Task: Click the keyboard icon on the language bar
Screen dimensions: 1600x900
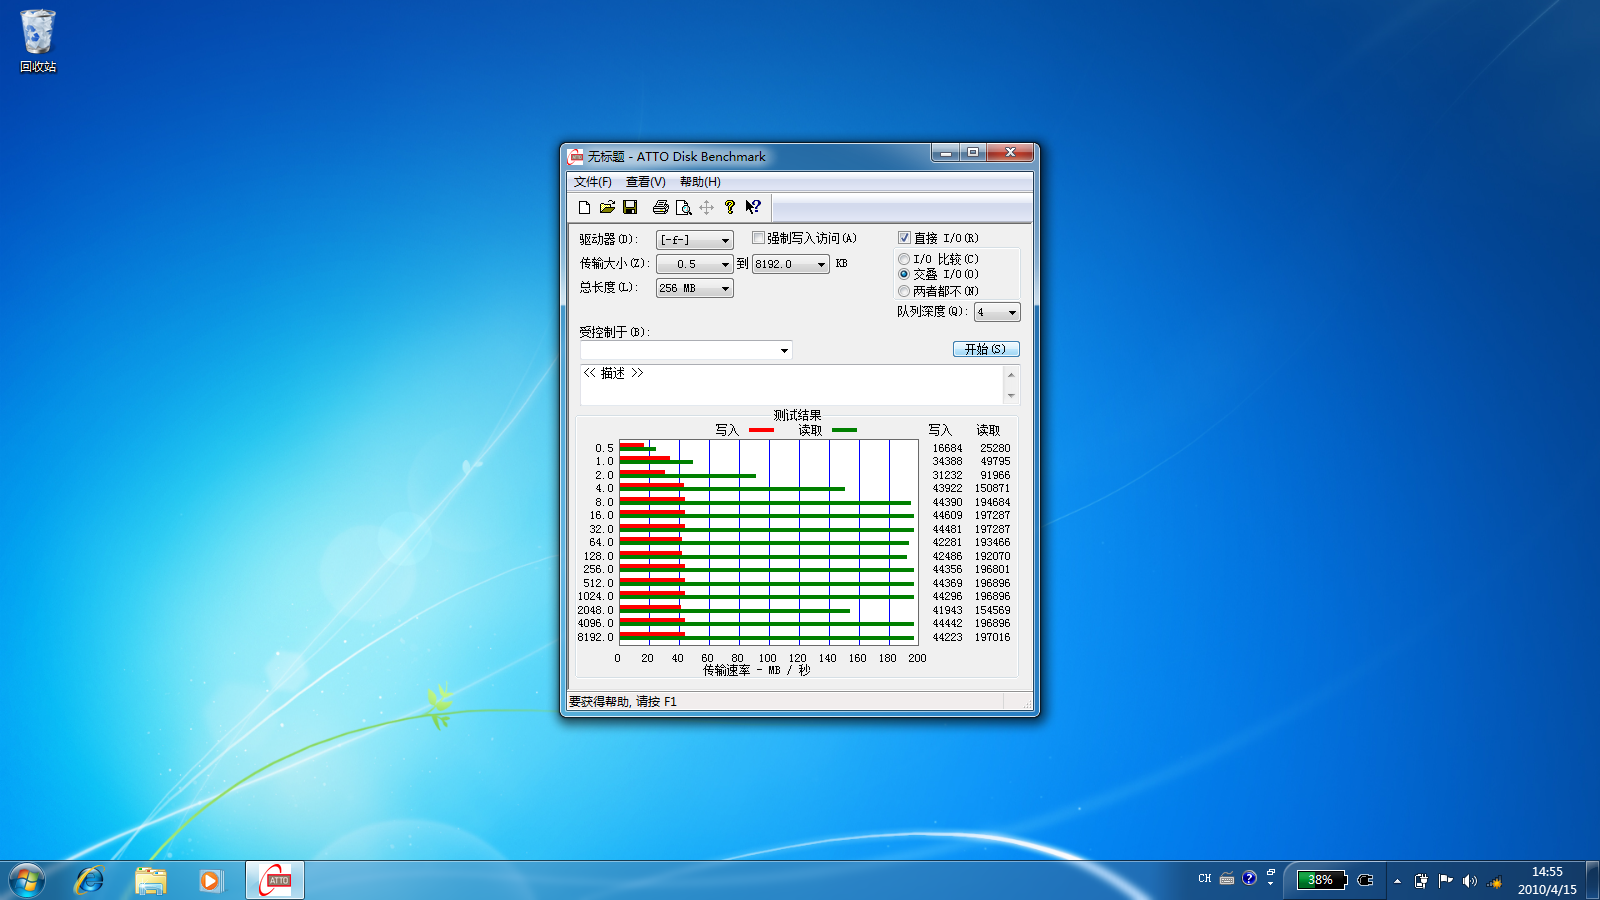Action: click(1227, 879)
